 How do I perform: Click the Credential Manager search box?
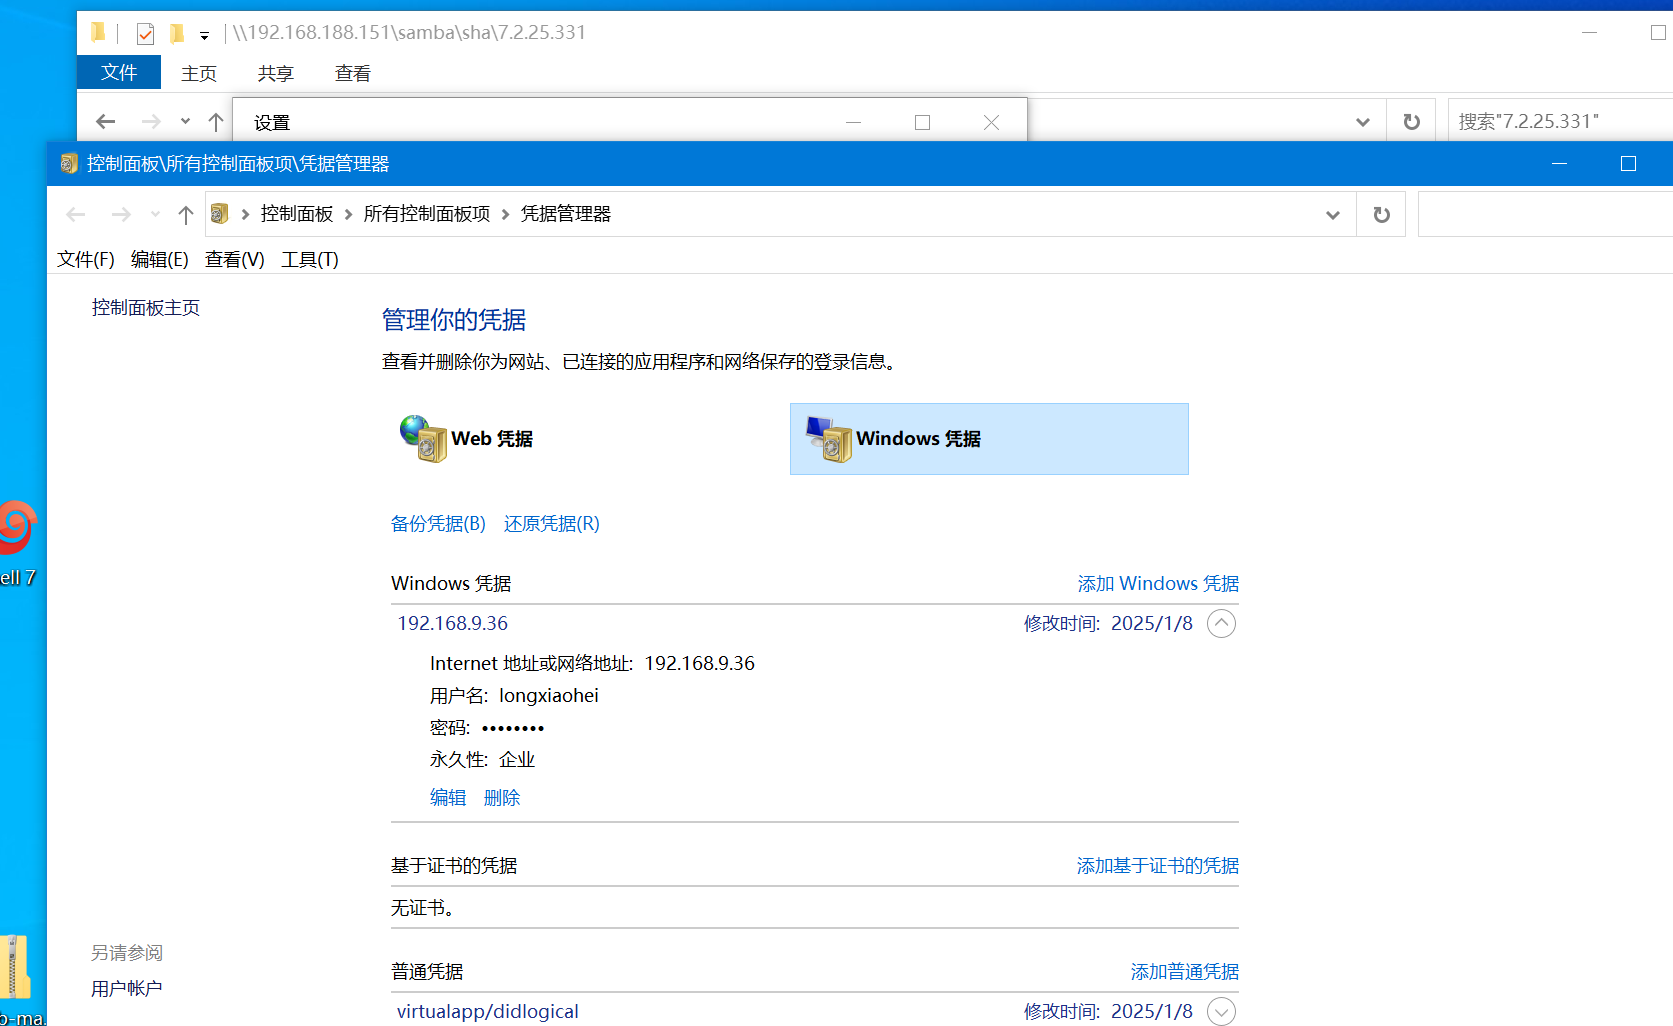pyautogui.click(x=1545, y=214)
